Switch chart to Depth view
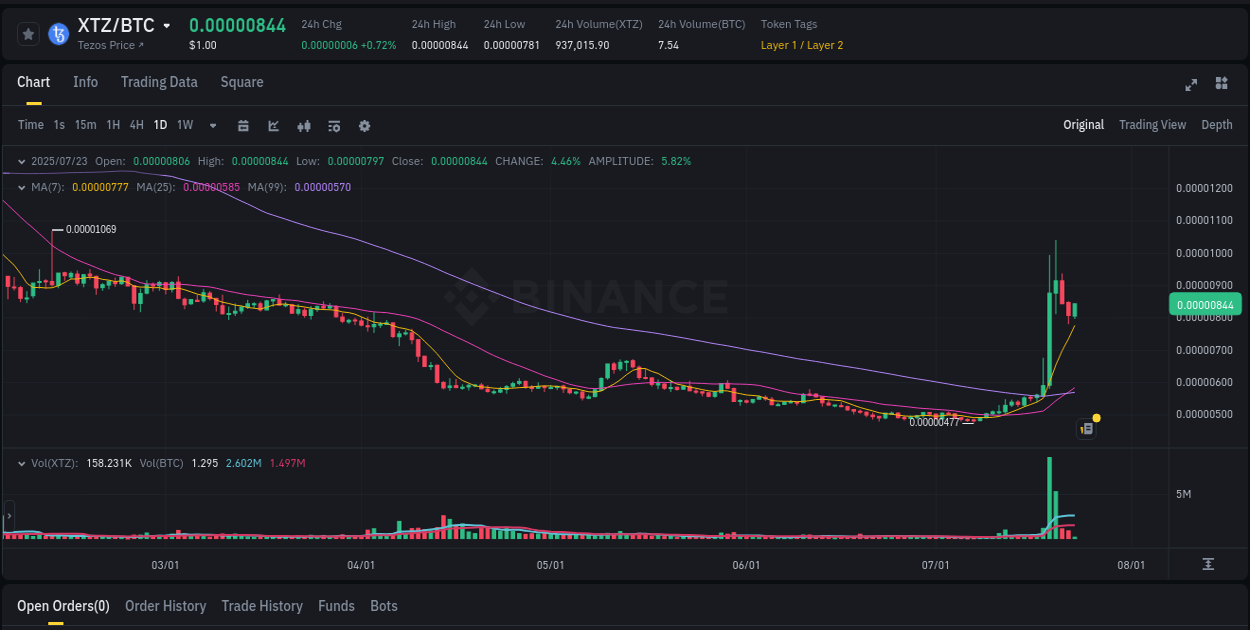The height and width of the screenshot is (630, 1250). (x=1216, y=124)
